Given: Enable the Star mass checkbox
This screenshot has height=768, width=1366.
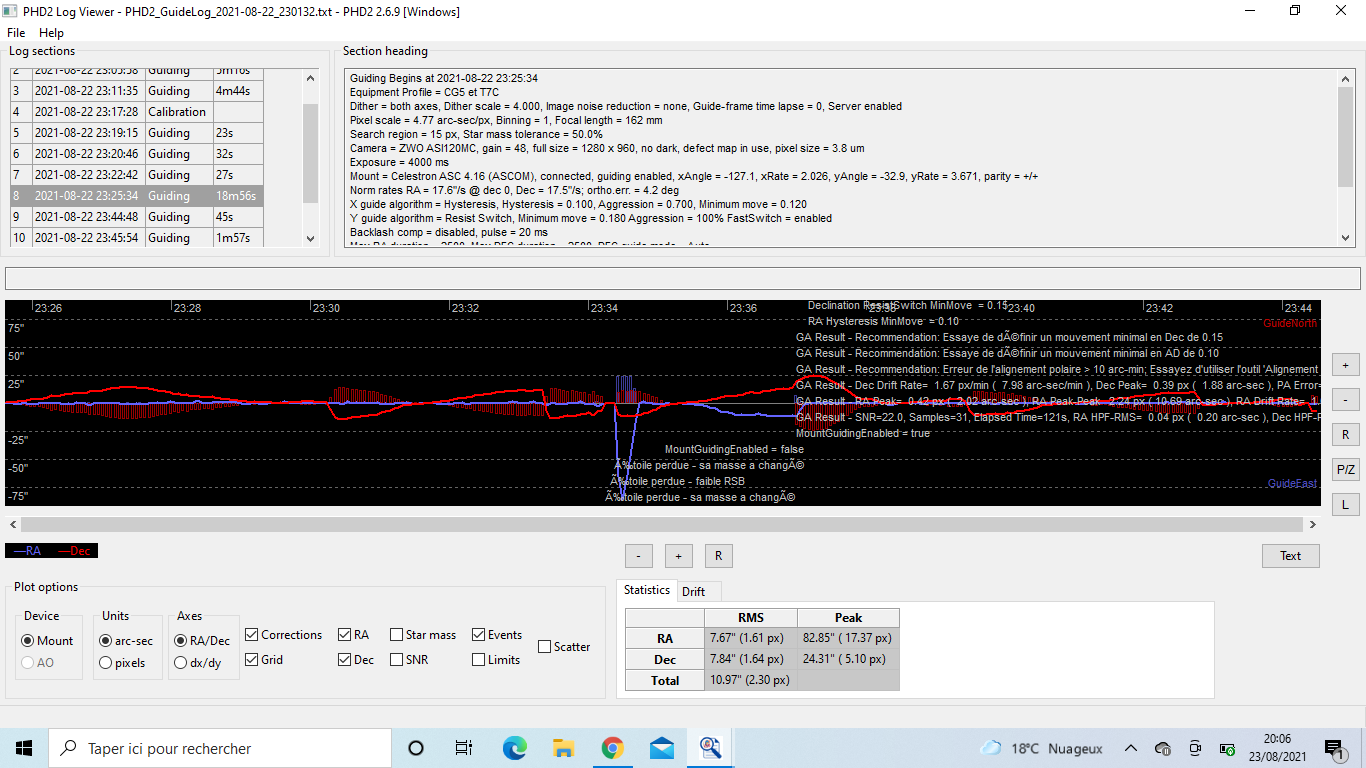Looking at the screenshot, I should [423, 635].
